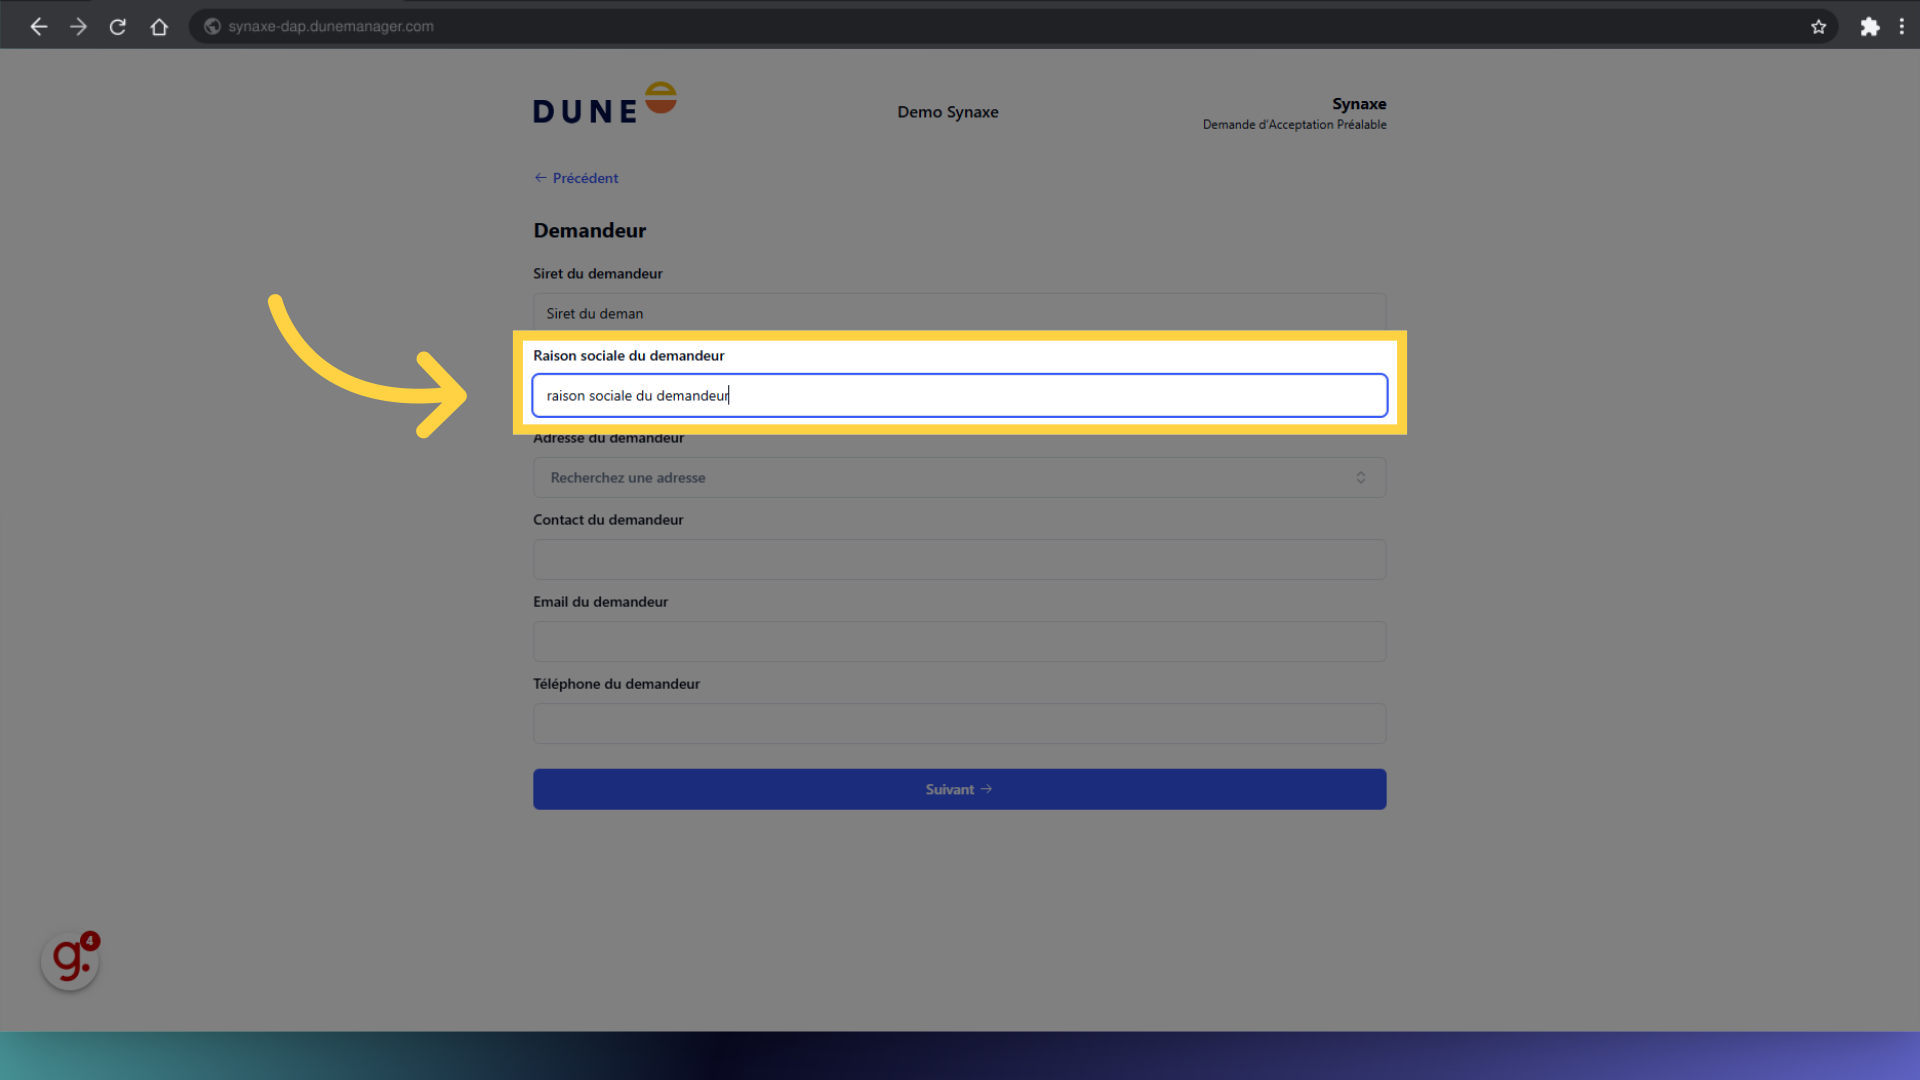Focus the Siret du demandeur field
1920x1080 pixels.
click(x=959, y=312)
